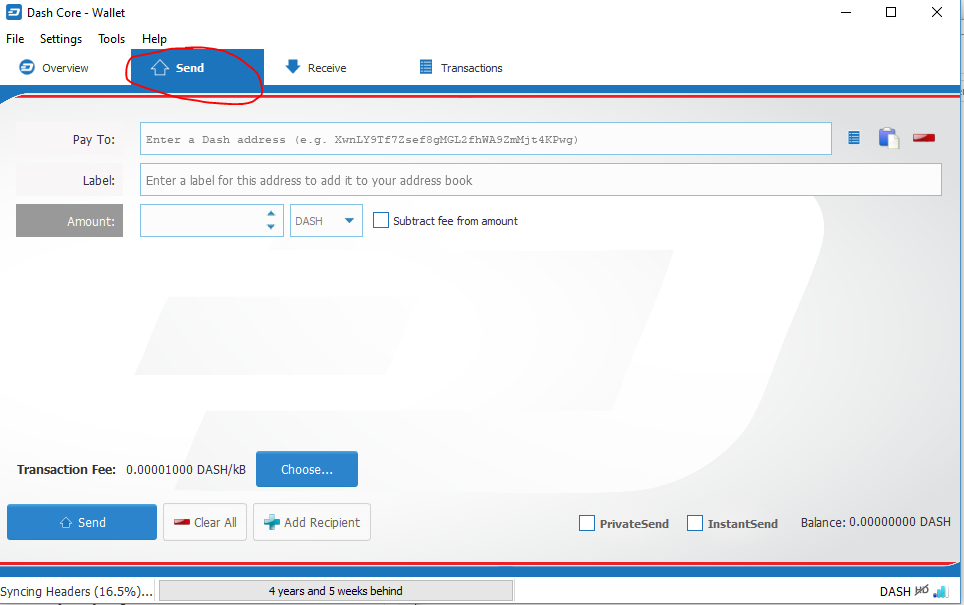Switch to the Overview tab

click(x=53, y=68)
